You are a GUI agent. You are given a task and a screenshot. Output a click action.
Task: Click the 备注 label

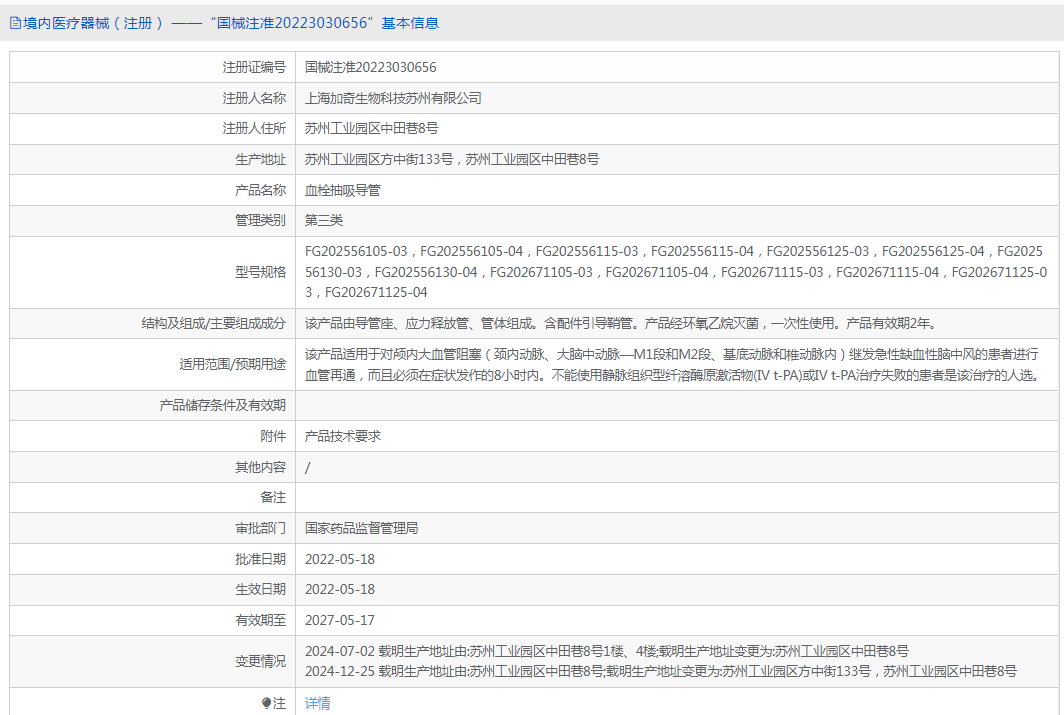click(273, 497)
